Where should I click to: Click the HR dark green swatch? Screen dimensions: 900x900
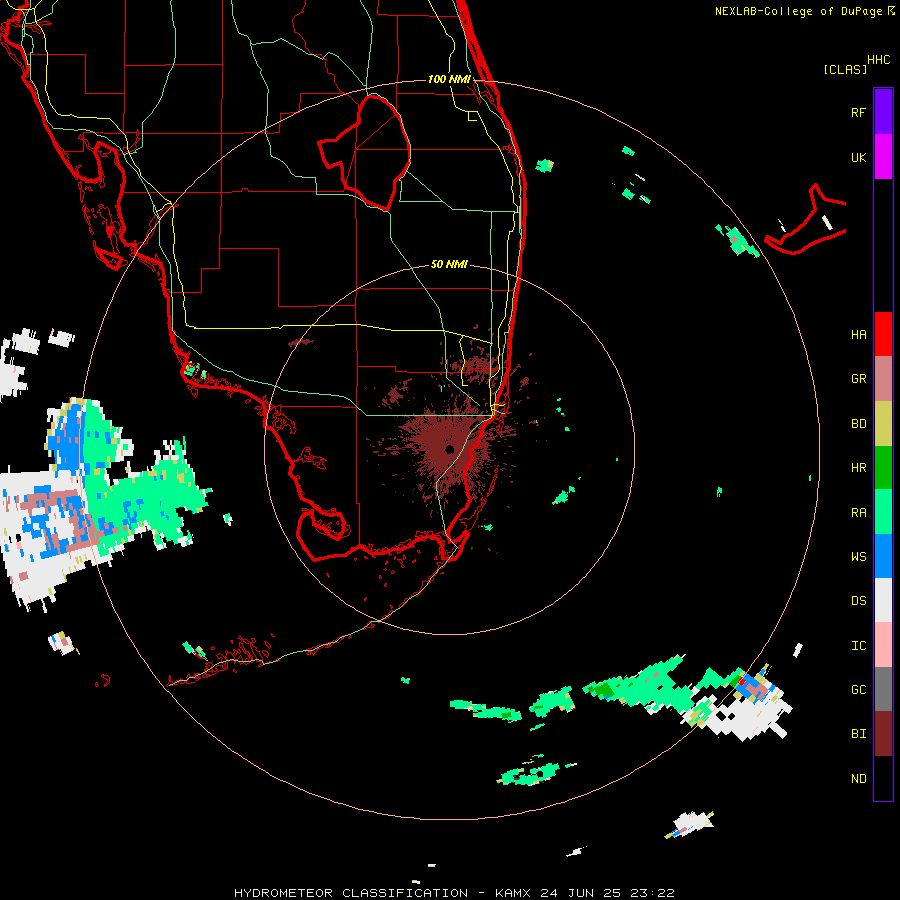pyautogui.click(x=883, y=468)
